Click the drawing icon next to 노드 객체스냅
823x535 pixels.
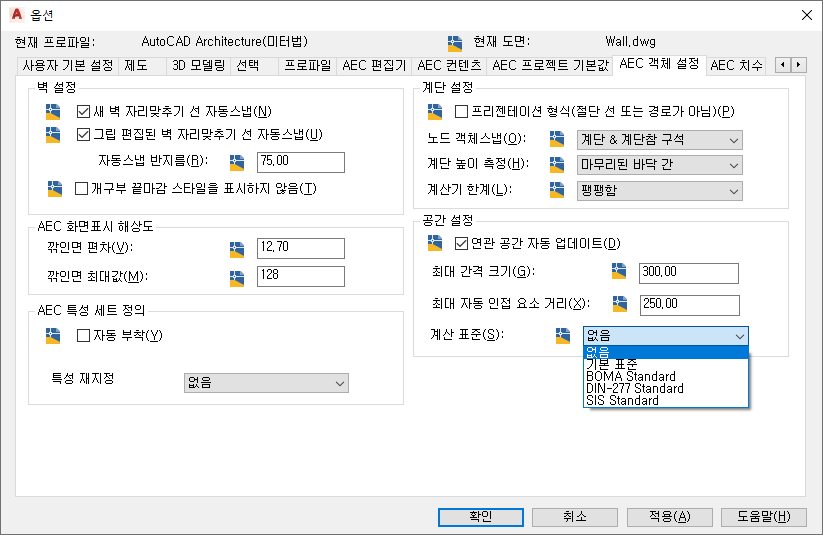[x=557, y=139]
